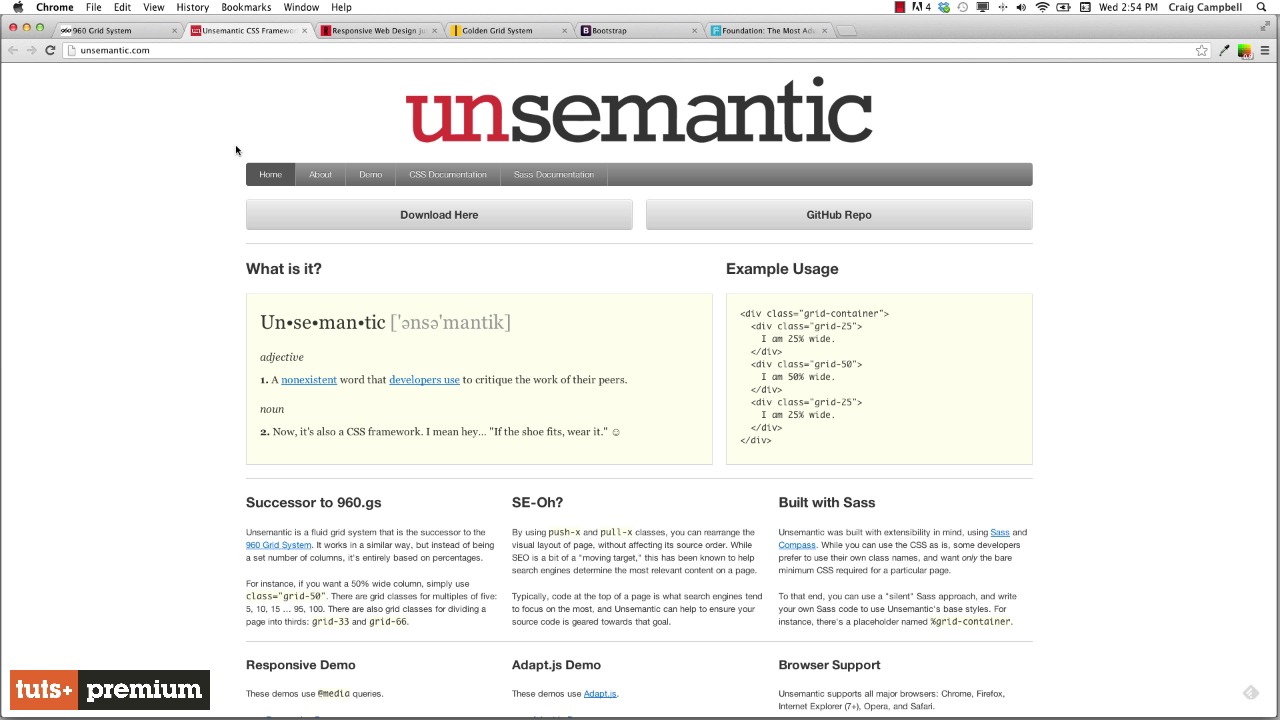The width and height of the screenshot is (1280, 720).
Task: Close the Golden Grid System tab
Action: 564,31
